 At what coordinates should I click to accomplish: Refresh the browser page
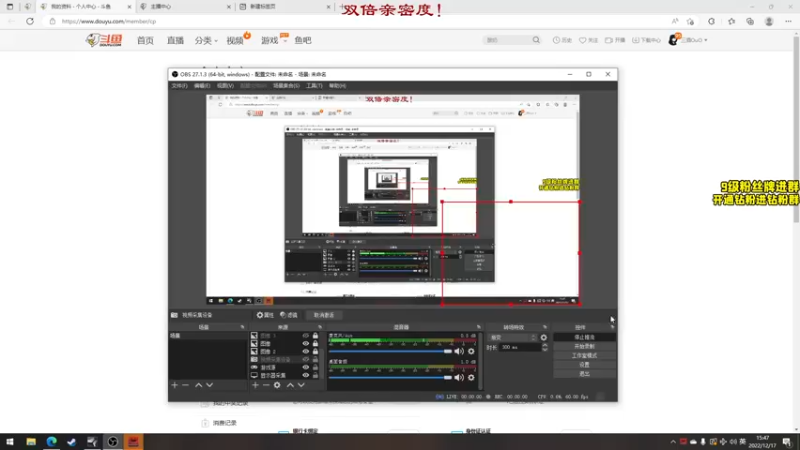(30, 21)
